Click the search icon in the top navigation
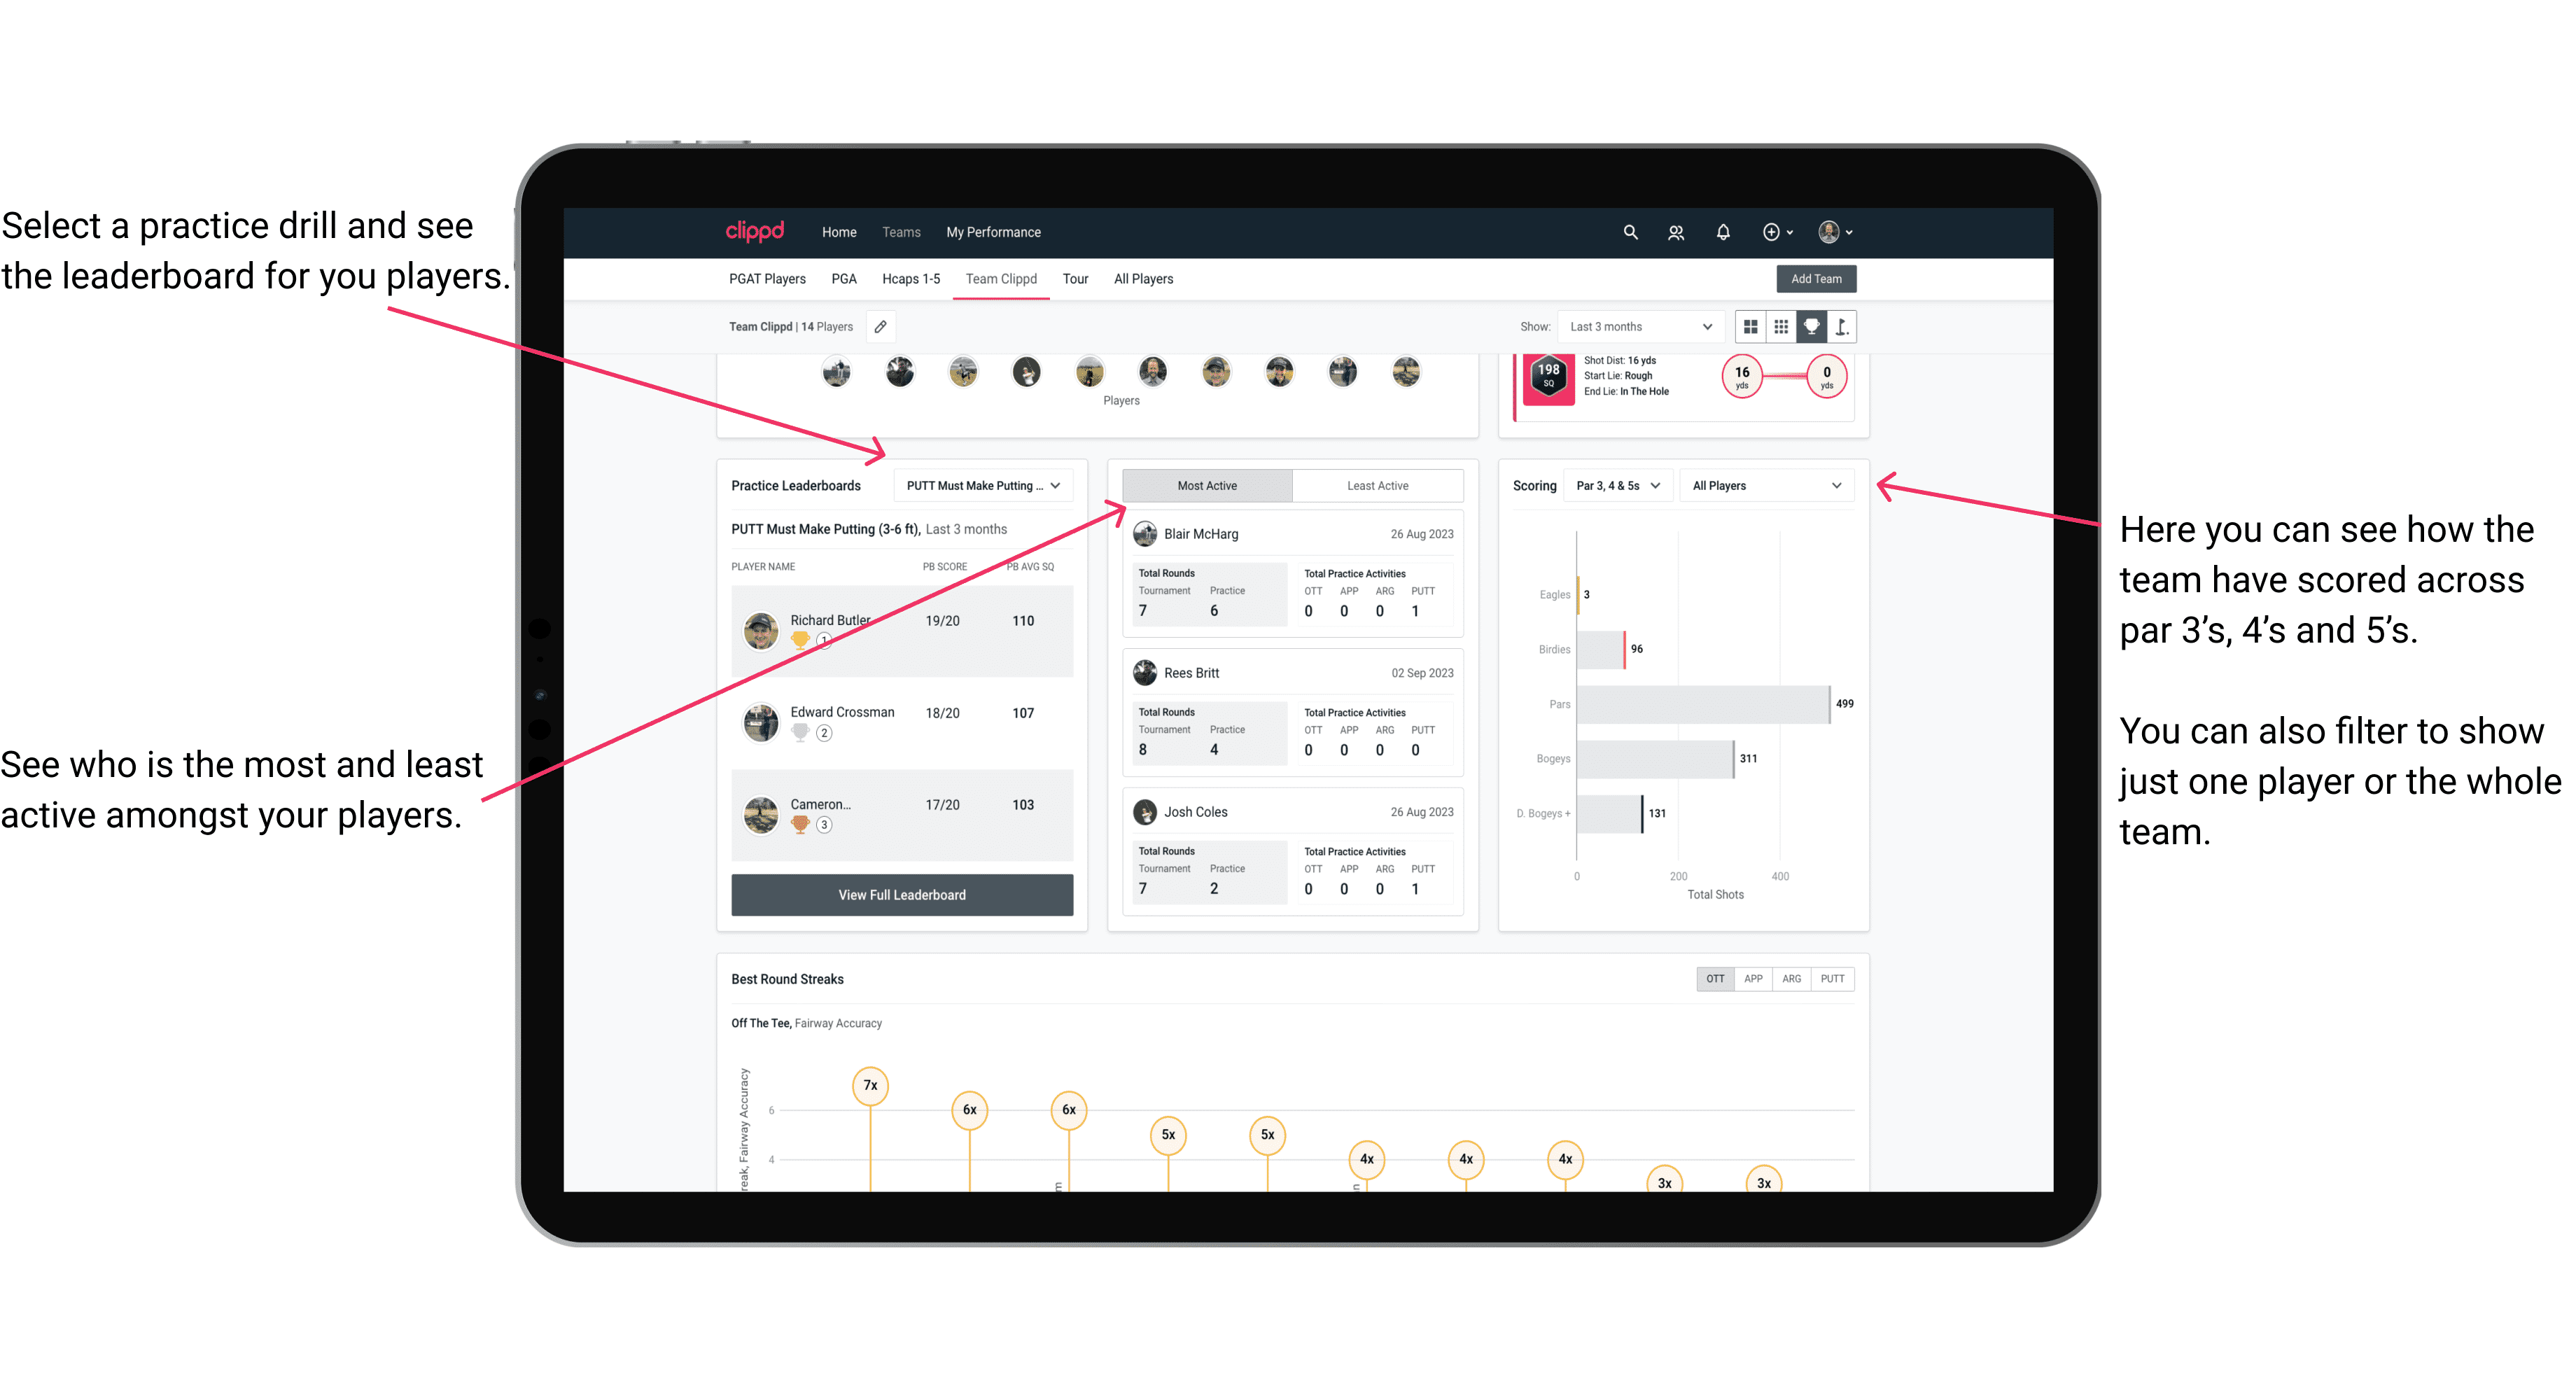The height and width of the screenshot is (1386, 2576). [1627, 232]
